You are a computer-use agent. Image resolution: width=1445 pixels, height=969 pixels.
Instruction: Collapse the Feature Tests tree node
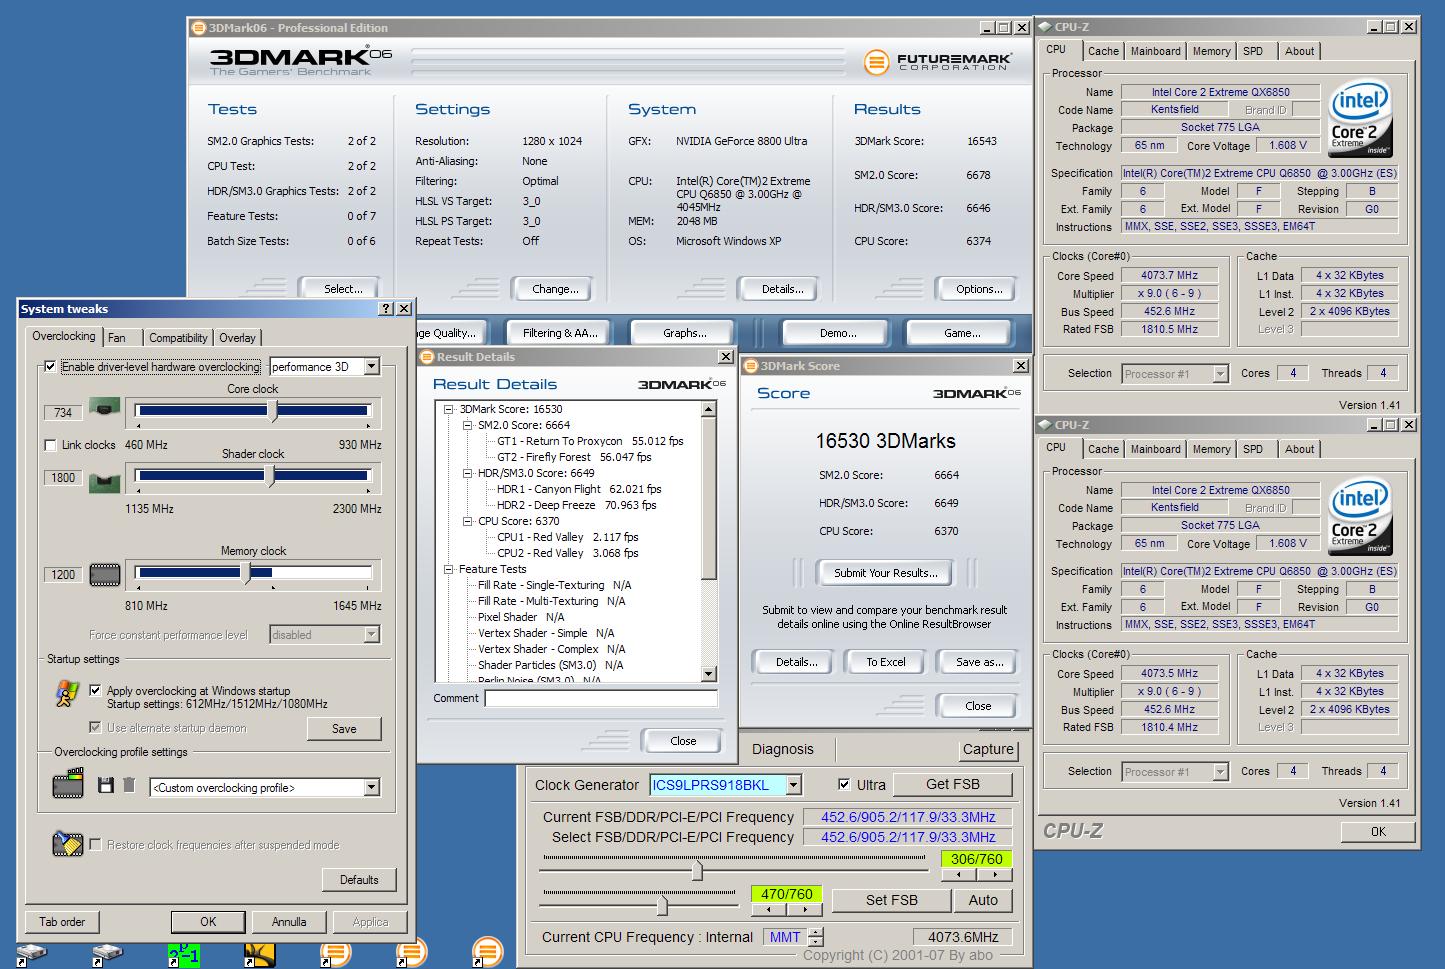[449, 569]
